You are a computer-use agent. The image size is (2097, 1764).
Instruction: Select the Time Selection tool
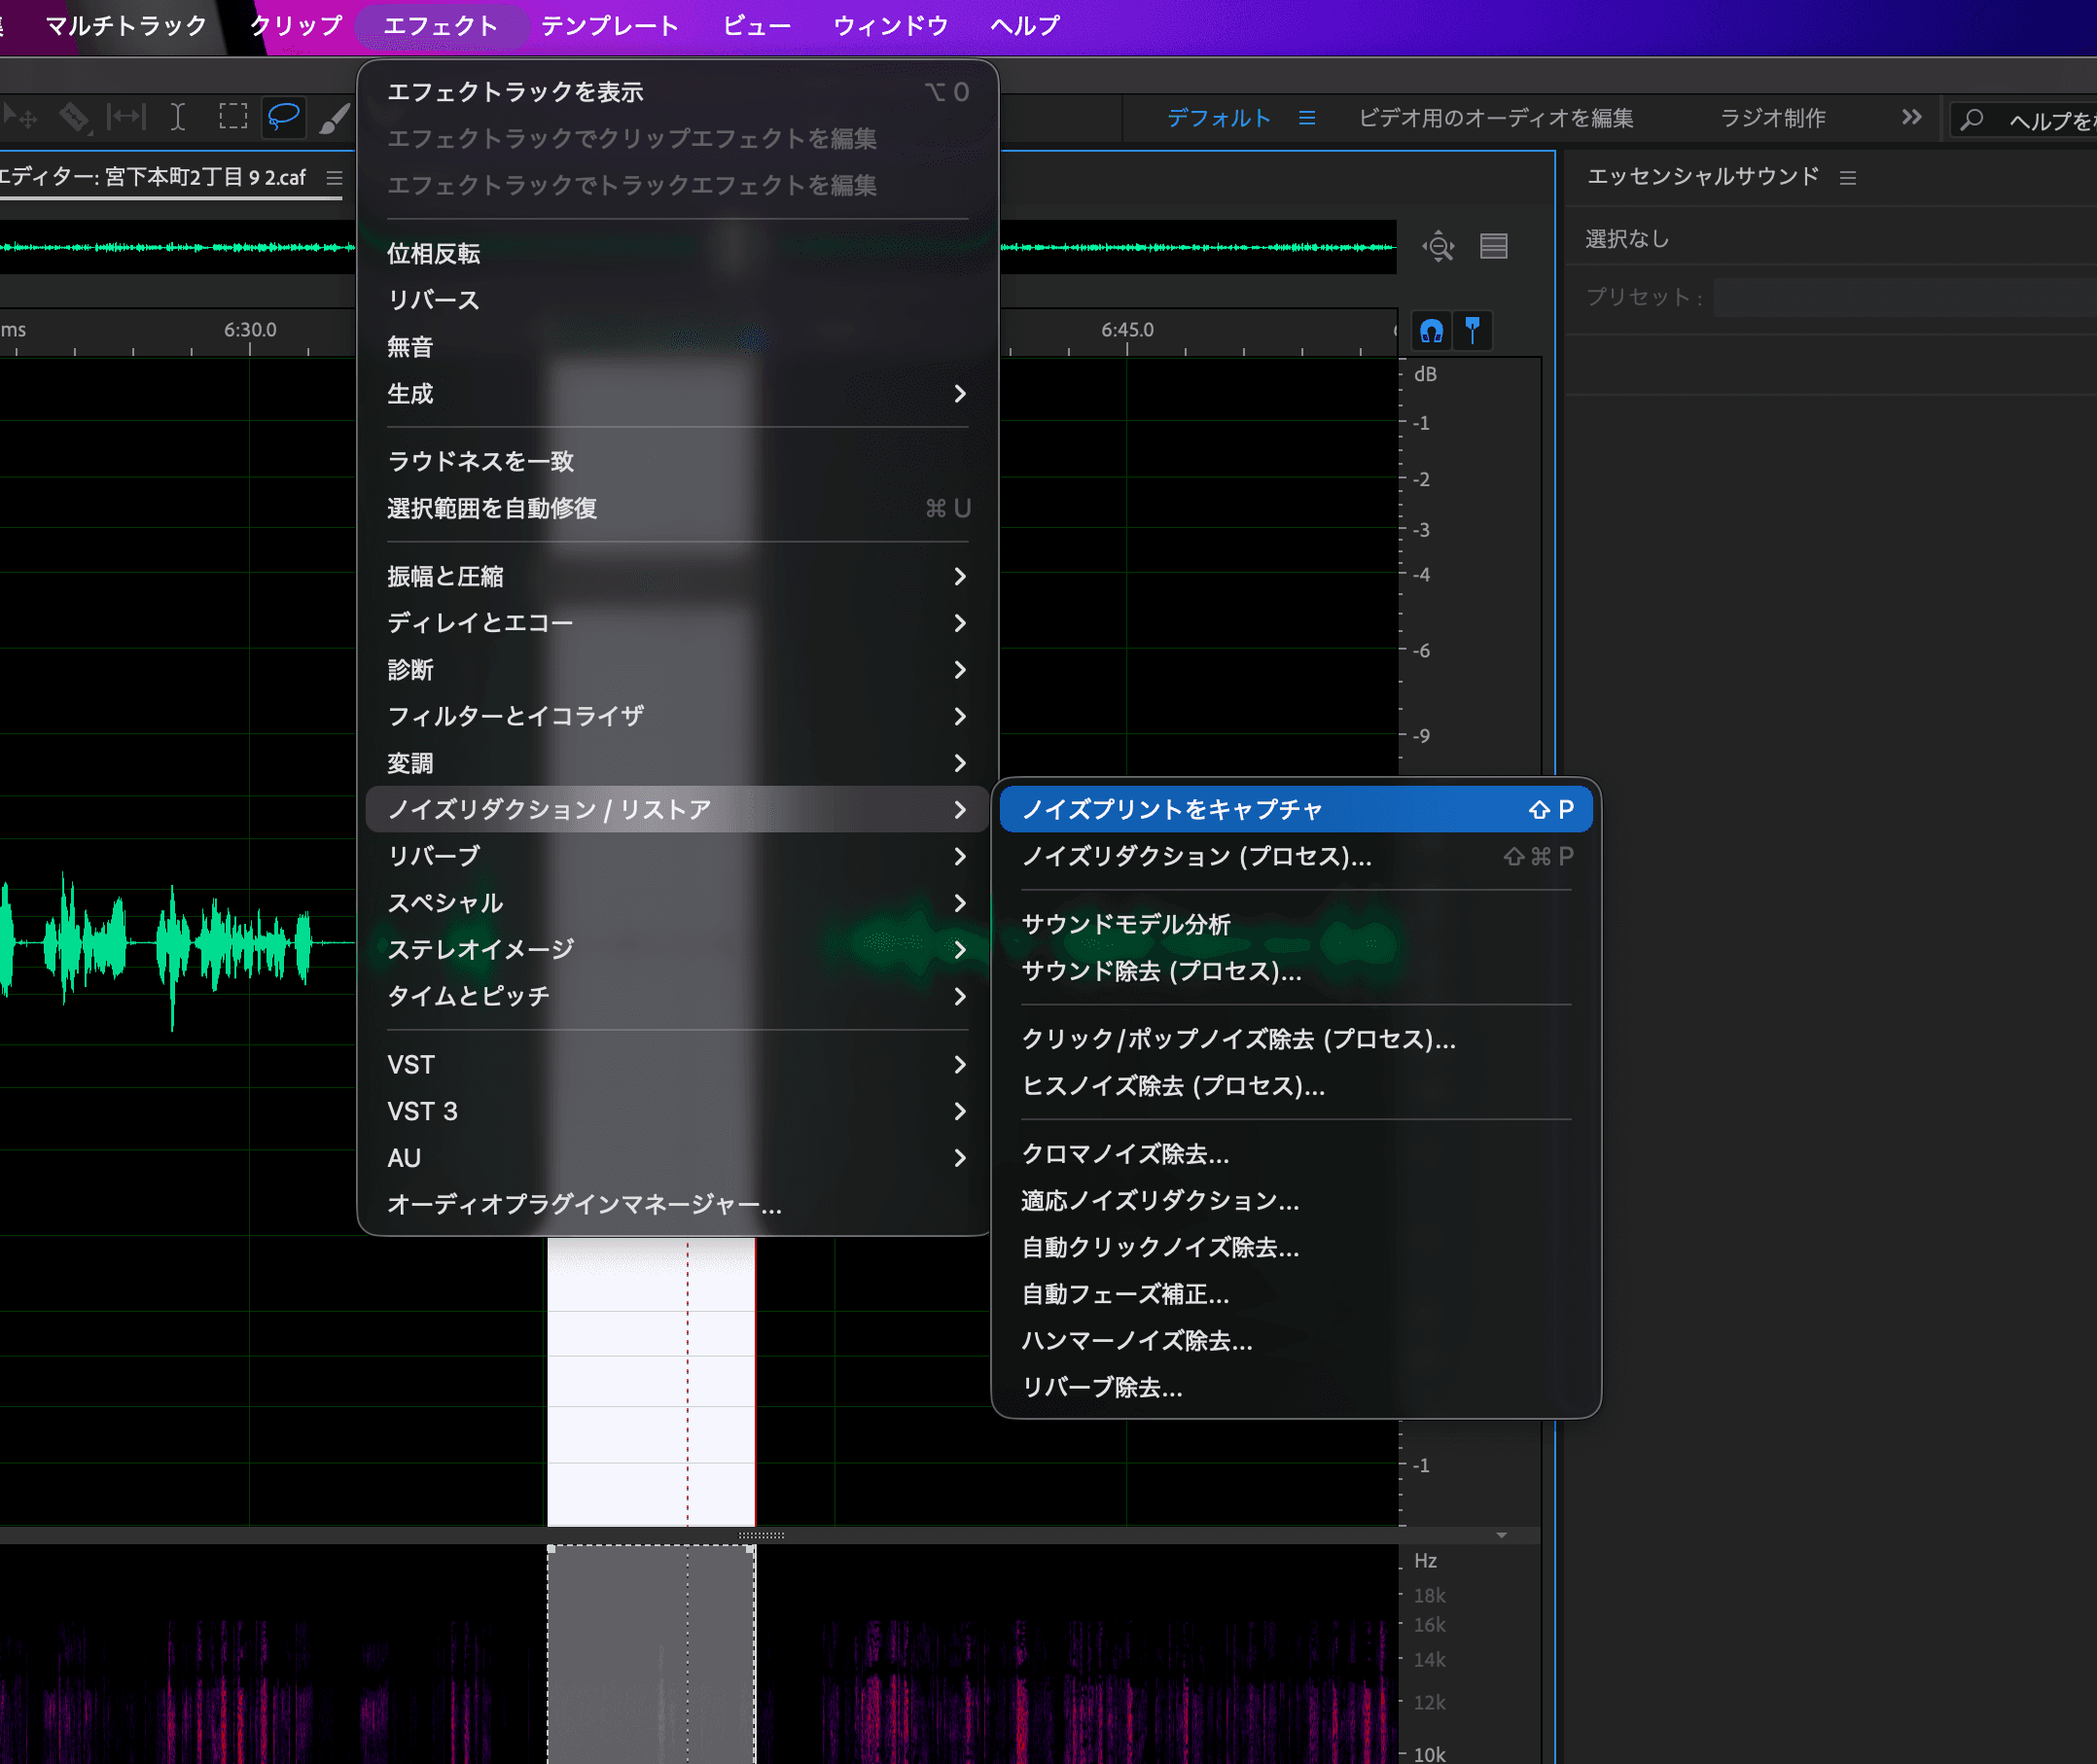coord(178,117)
